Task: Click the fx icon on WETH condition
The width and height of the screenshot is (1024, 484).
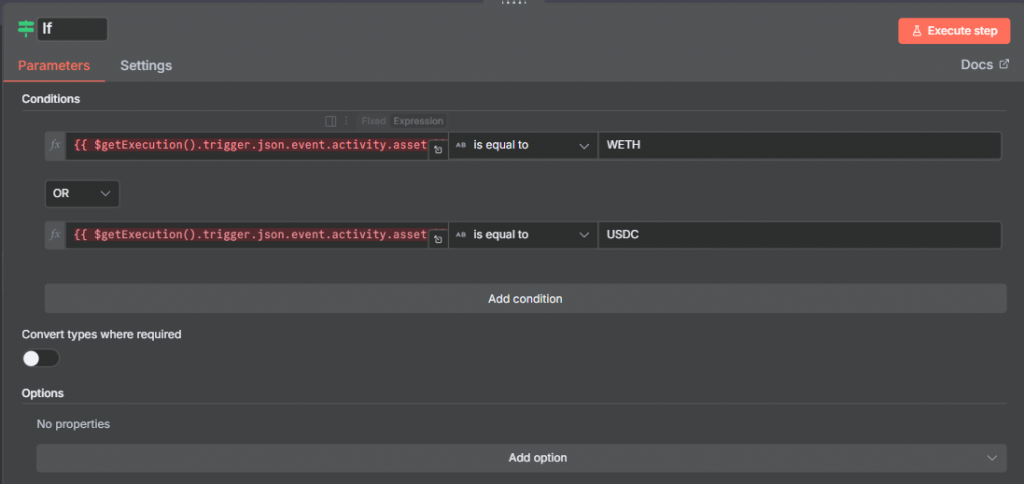Action: (55, 146)
